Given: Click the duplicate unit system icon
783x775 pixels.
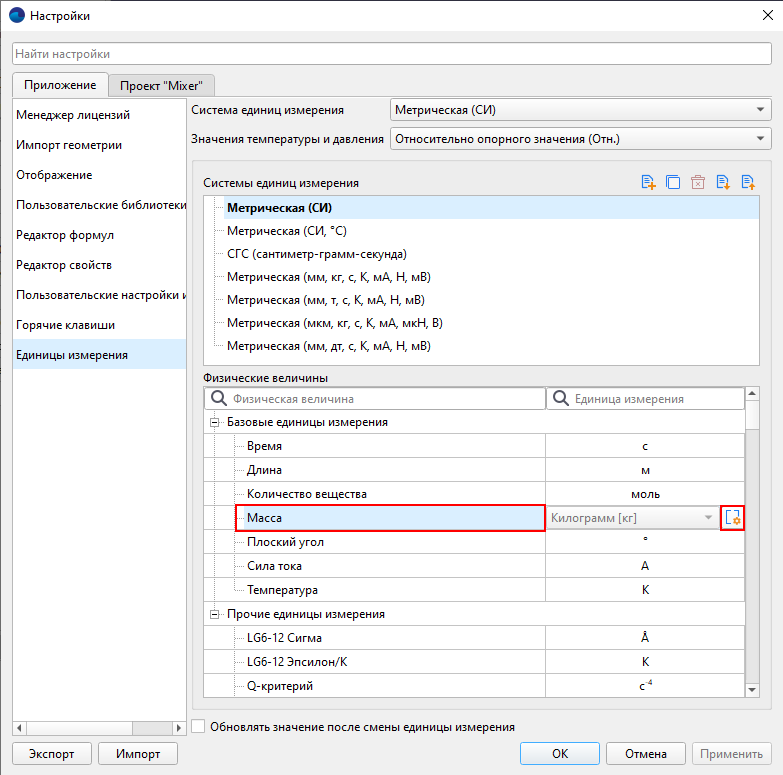Looking at the screenshot, I should (673, 182).
